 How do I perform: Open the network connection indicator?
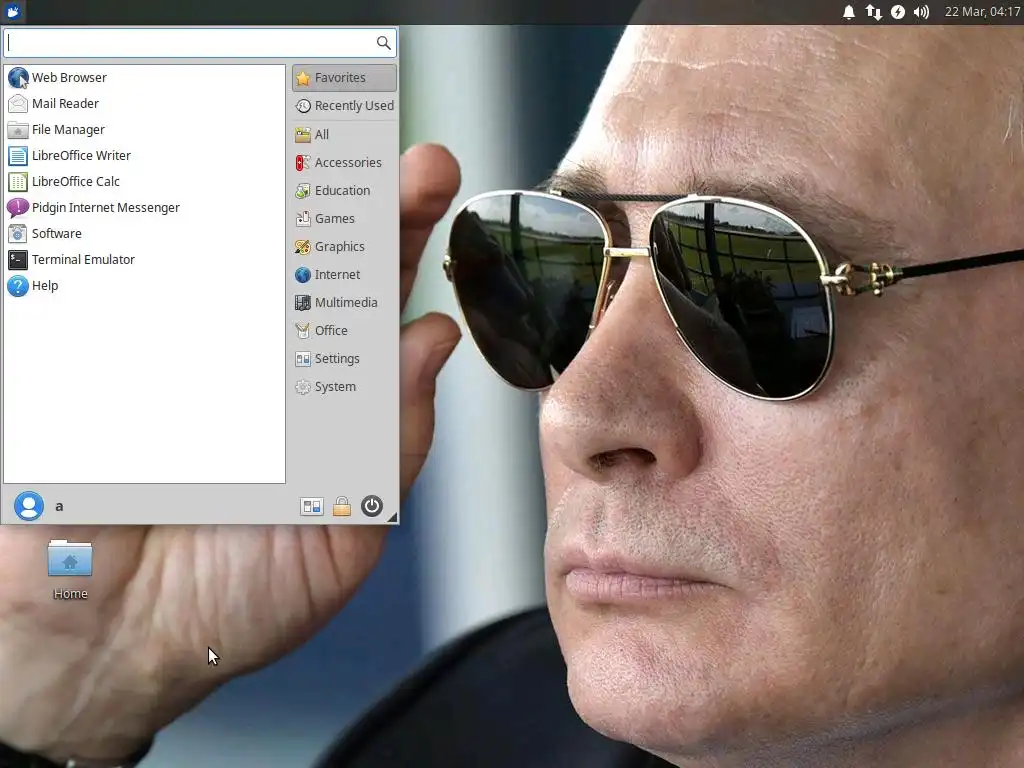[x=873, y=12]
